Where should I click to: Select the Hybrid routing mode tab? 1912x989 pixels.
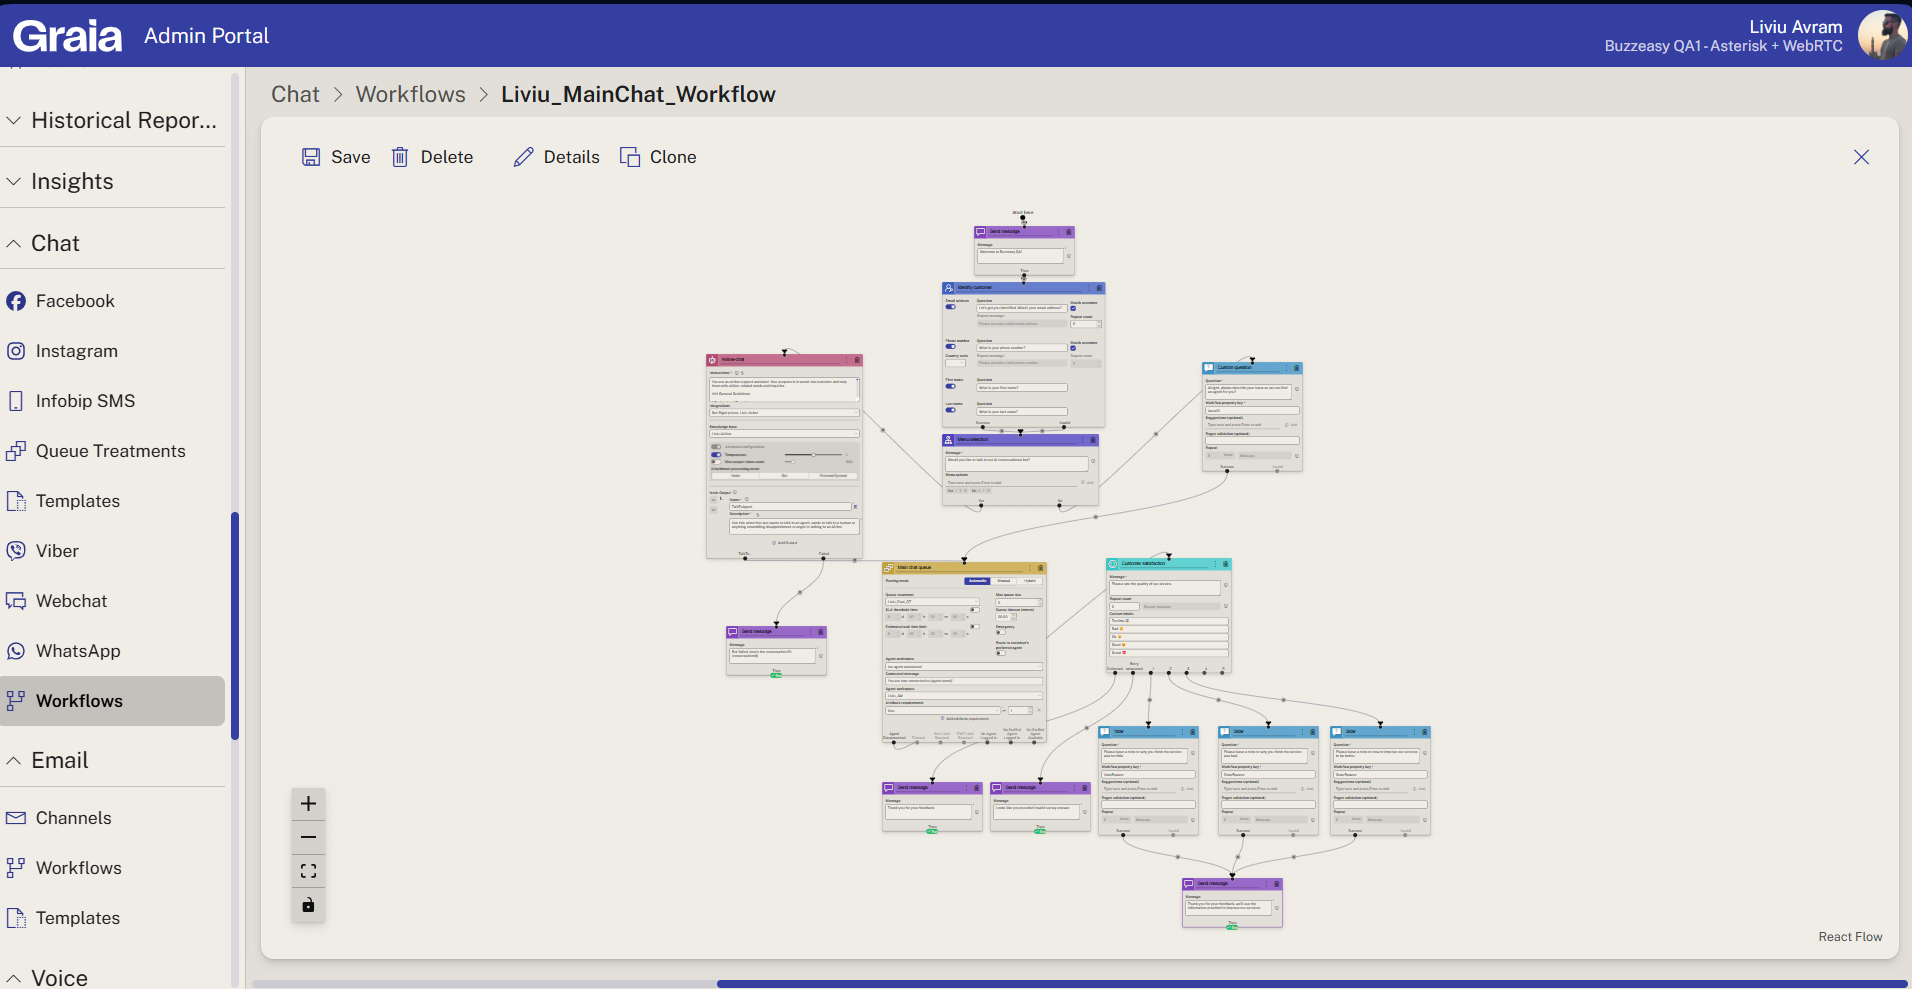pyautogui.click(x=1030, y=581)
